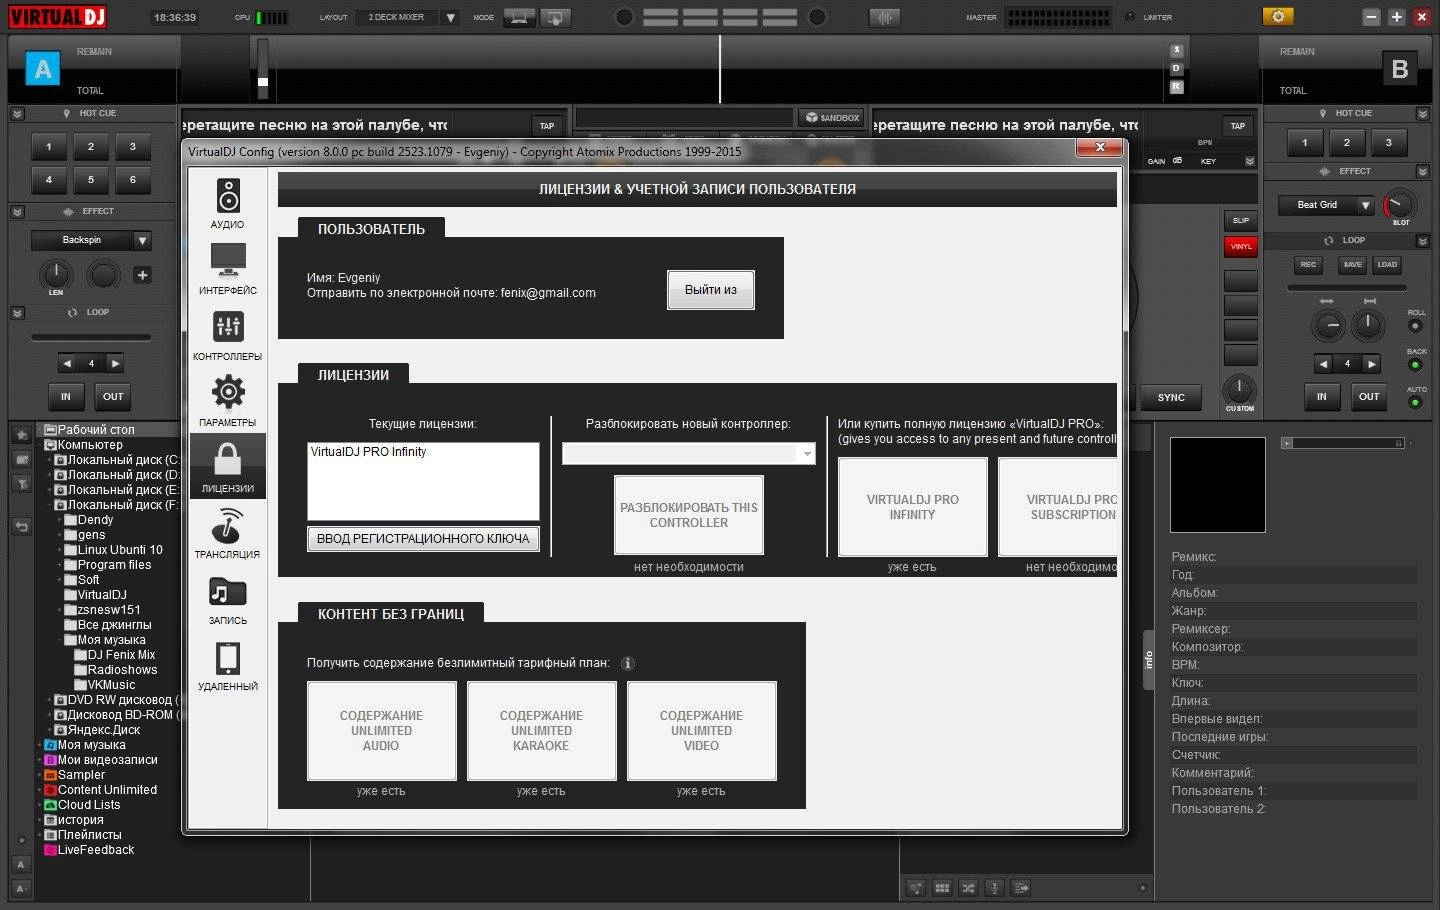1440x910 pixels.
Task: Click hot cue 1 button on deck A
Action: click(49, 147)
